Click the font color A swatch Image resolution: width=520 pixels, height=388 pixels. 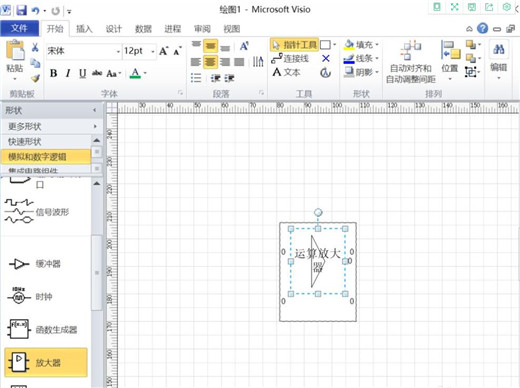135,73
